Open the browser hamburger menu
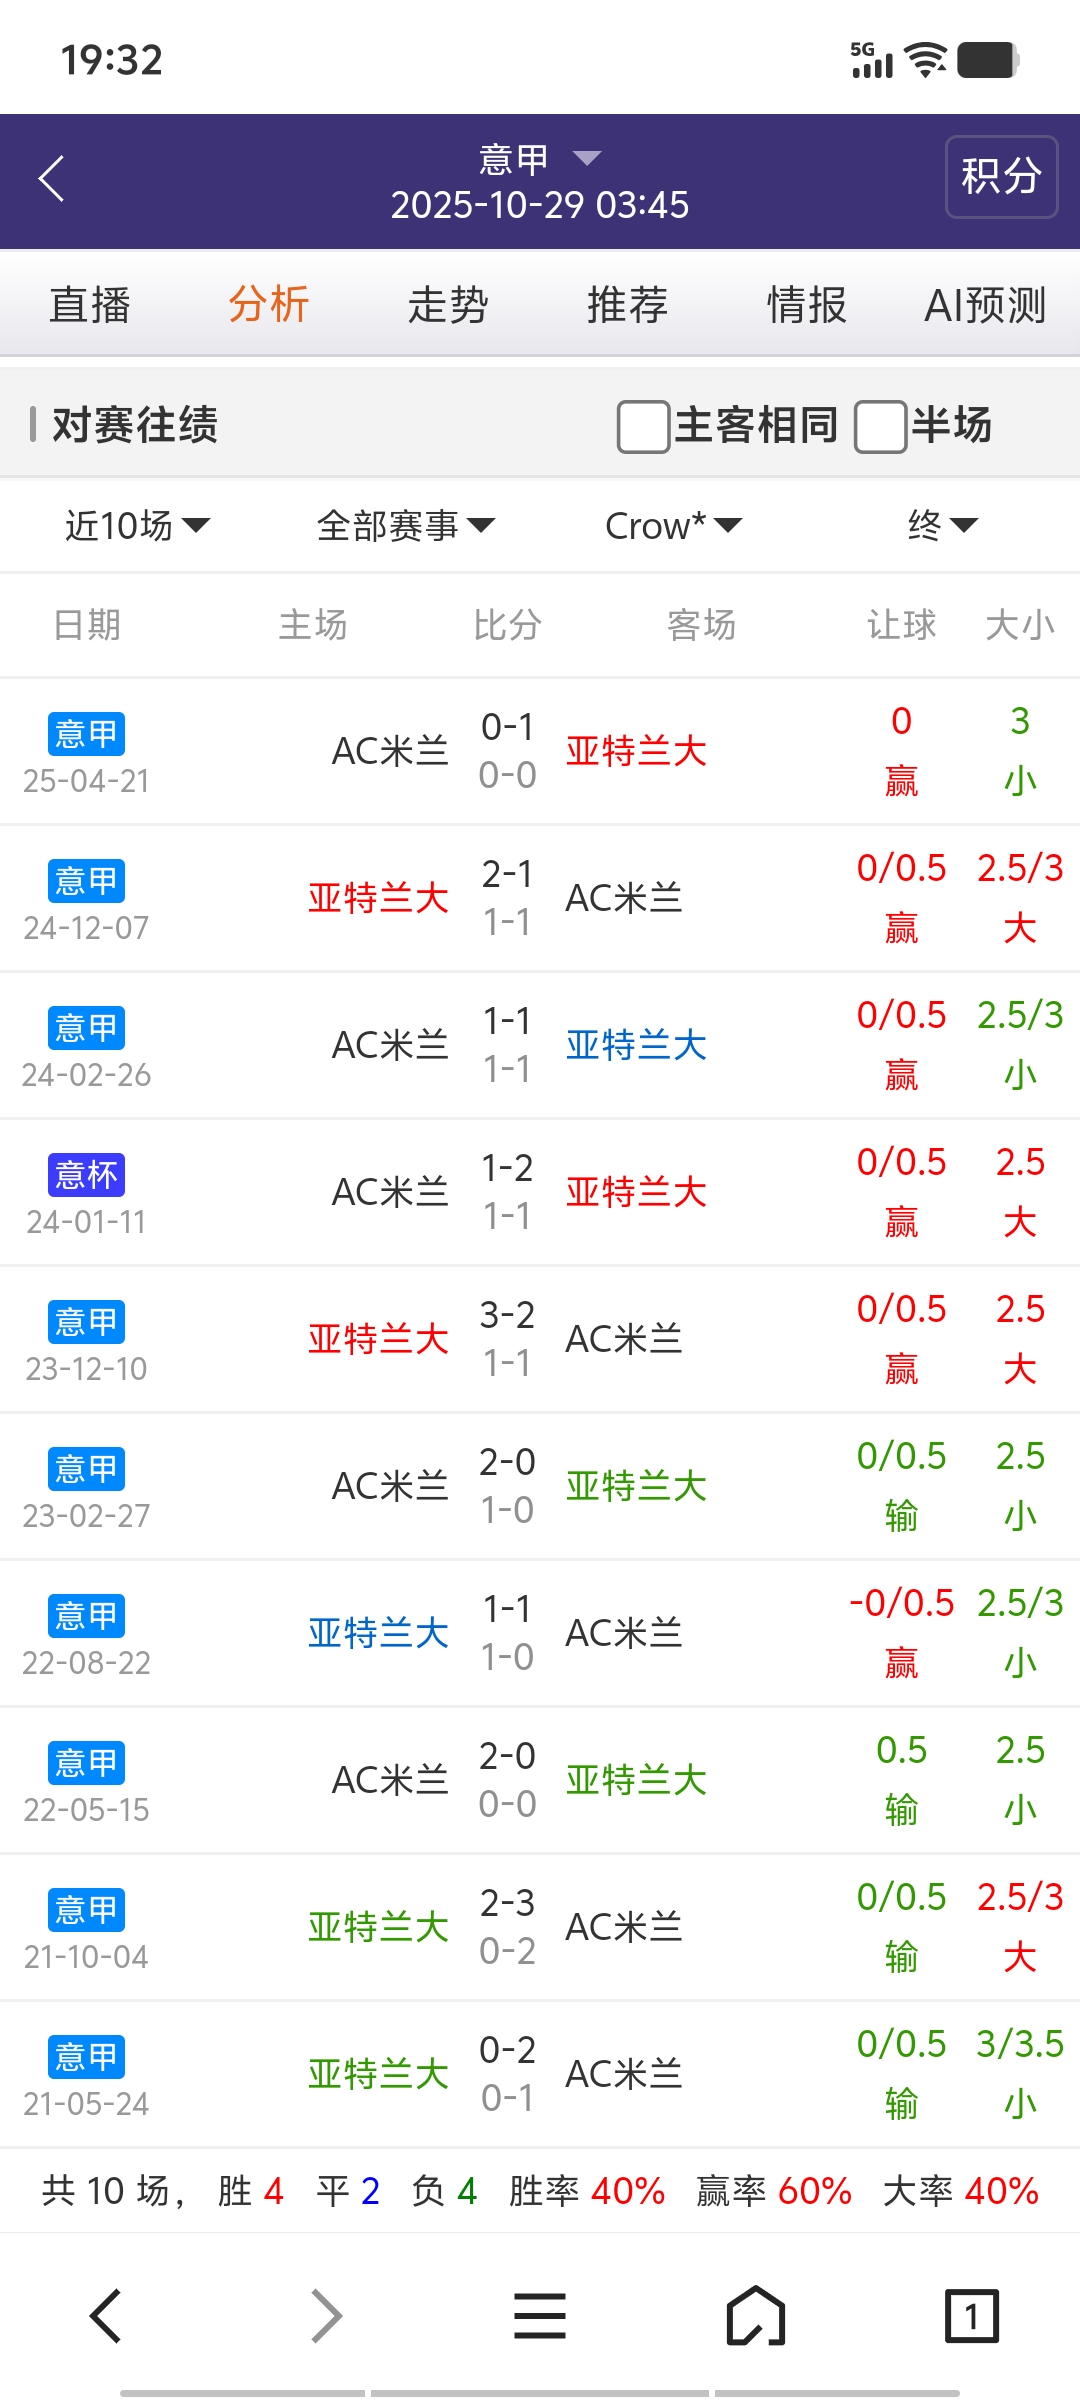This screenshot has height=2400, width=1080. [x=540, y=2315]
